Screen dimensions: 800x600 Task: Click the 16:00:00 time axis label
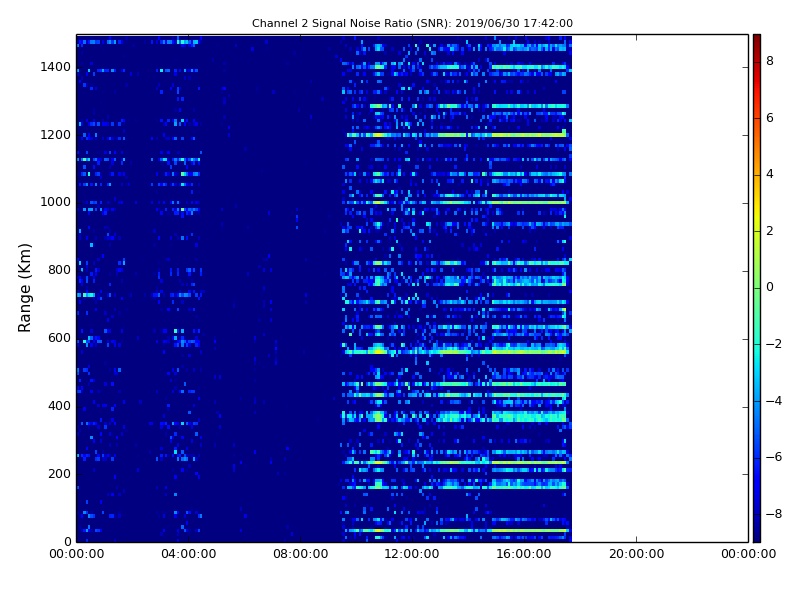tap(524, 554)
